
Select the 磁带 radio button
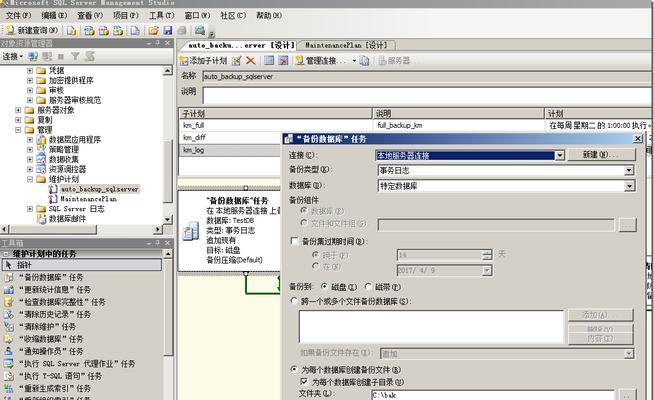[368, 287]
